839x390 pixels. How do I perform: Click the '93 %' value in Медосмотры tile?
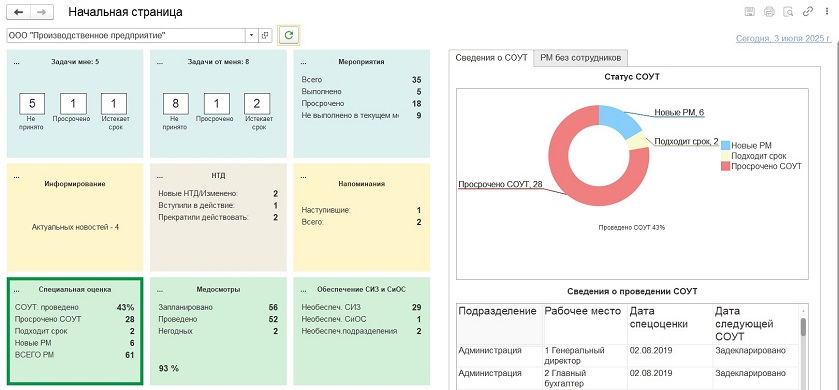[169, 368]
